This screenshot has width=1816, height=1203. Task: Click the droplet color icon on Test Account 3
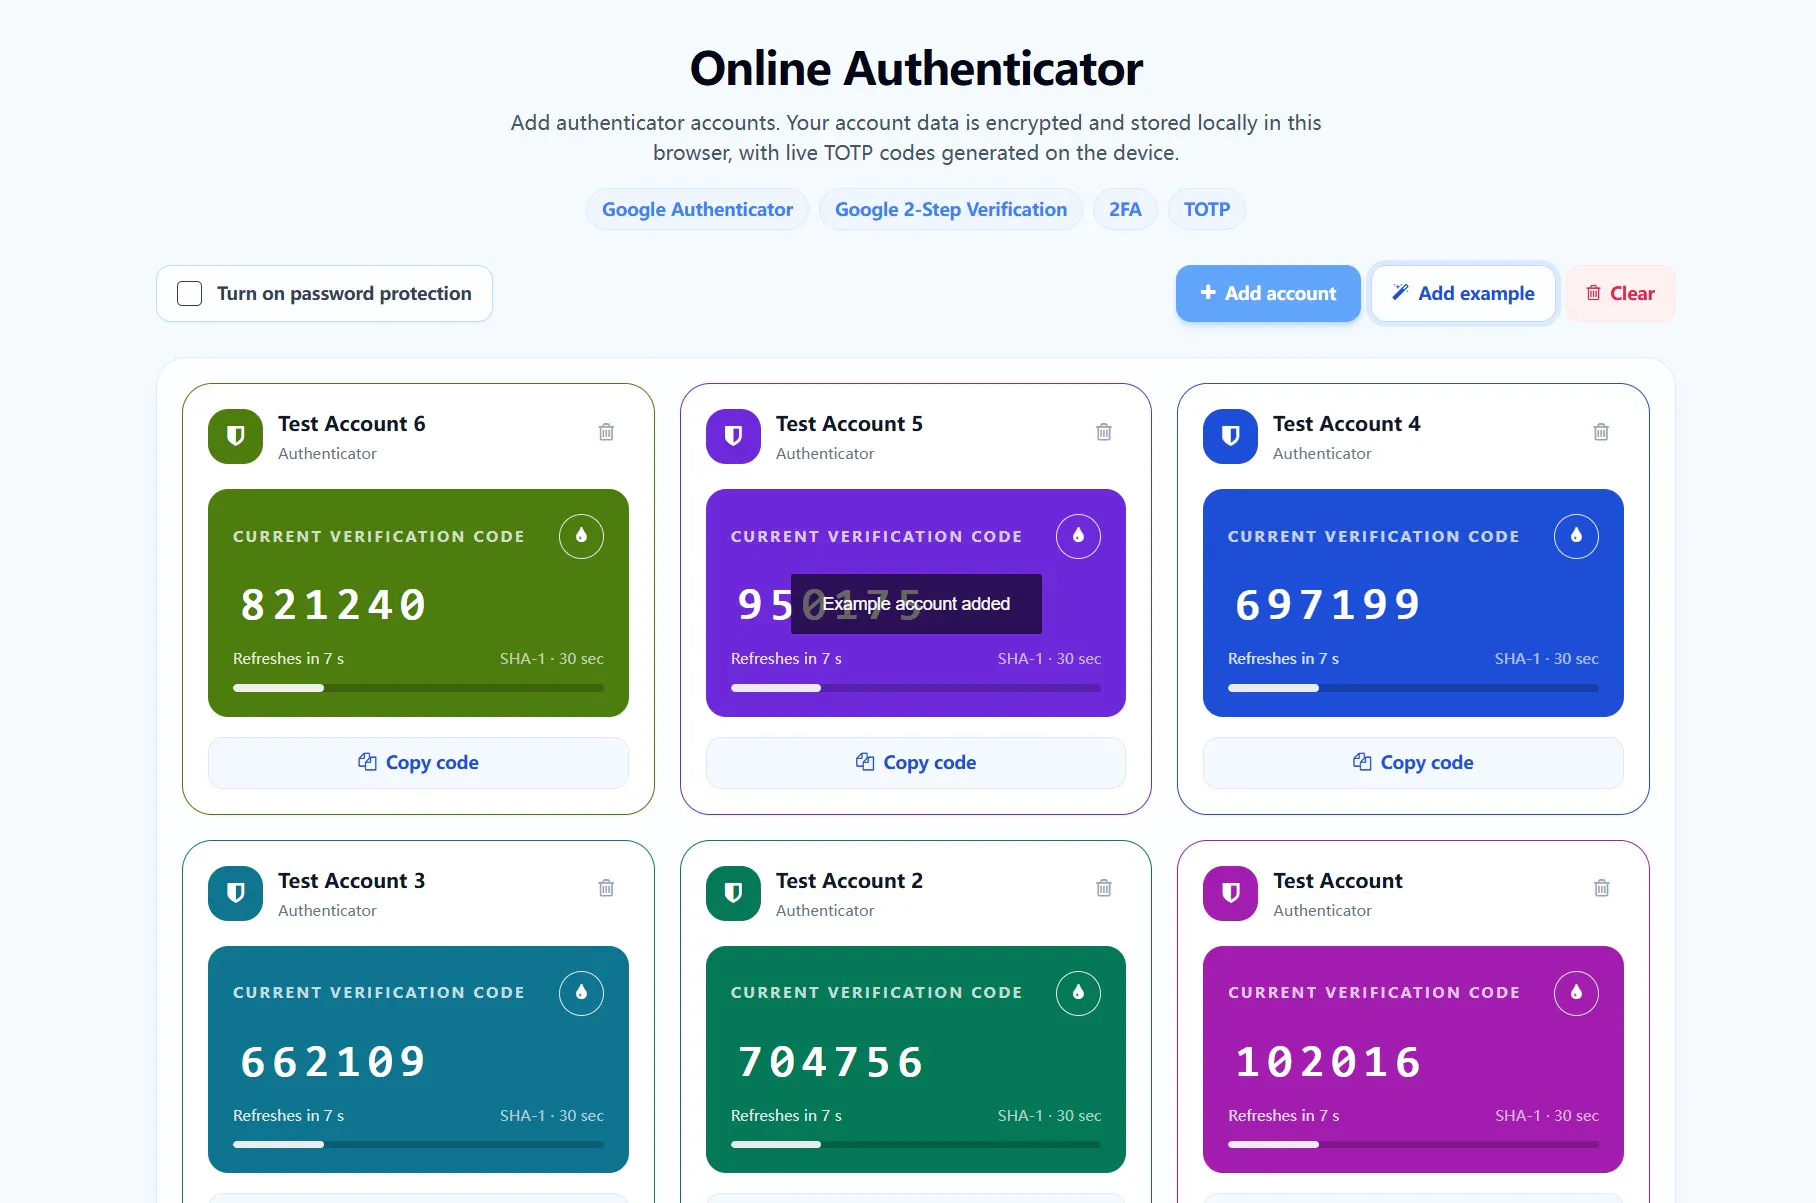click(x=581, y=993)
